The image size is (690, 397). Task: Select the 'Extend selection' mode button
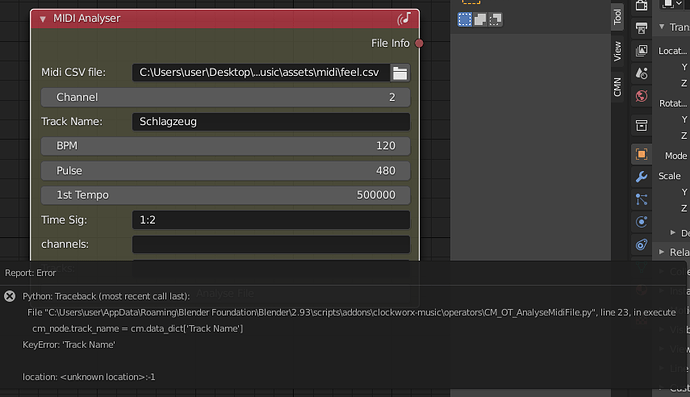(480, 19)
